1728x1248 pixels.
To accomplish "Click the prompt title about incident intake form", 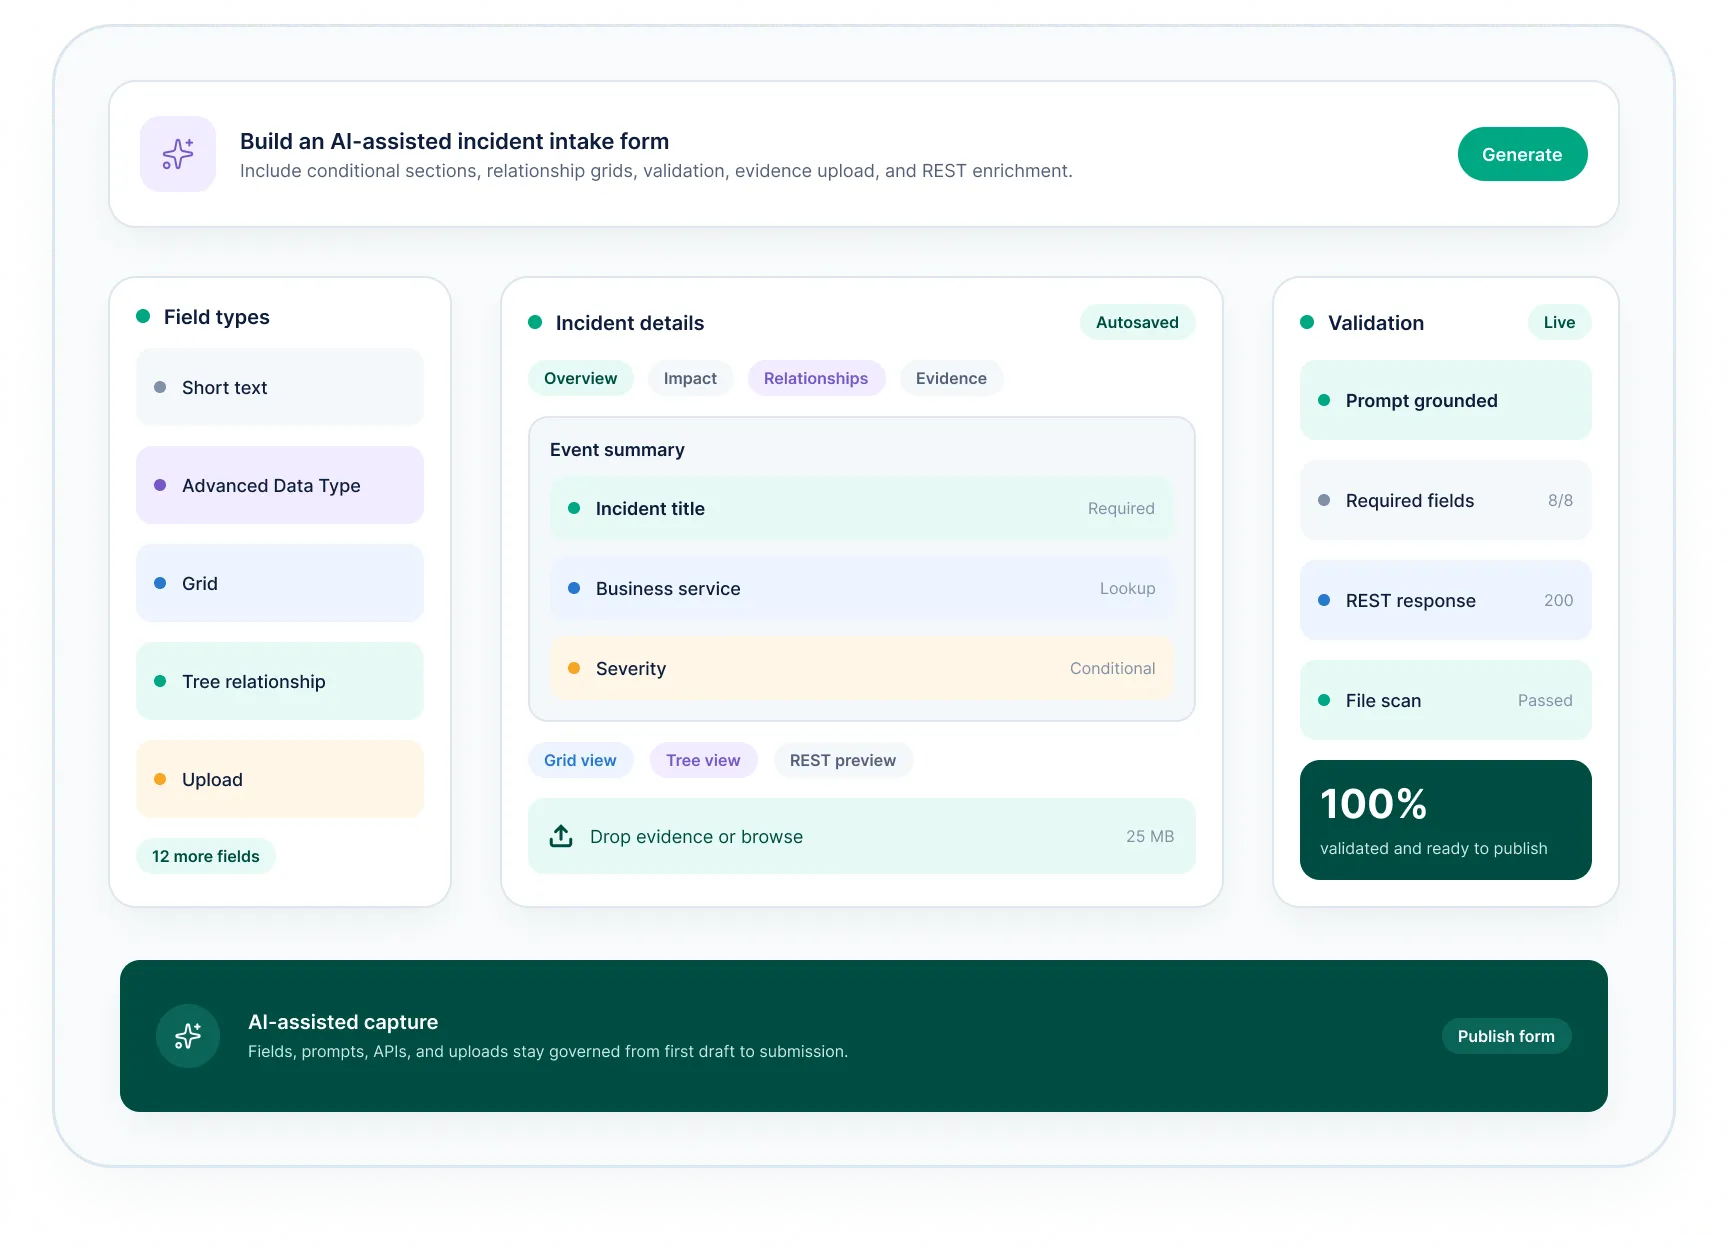I will tap(454, 141).
